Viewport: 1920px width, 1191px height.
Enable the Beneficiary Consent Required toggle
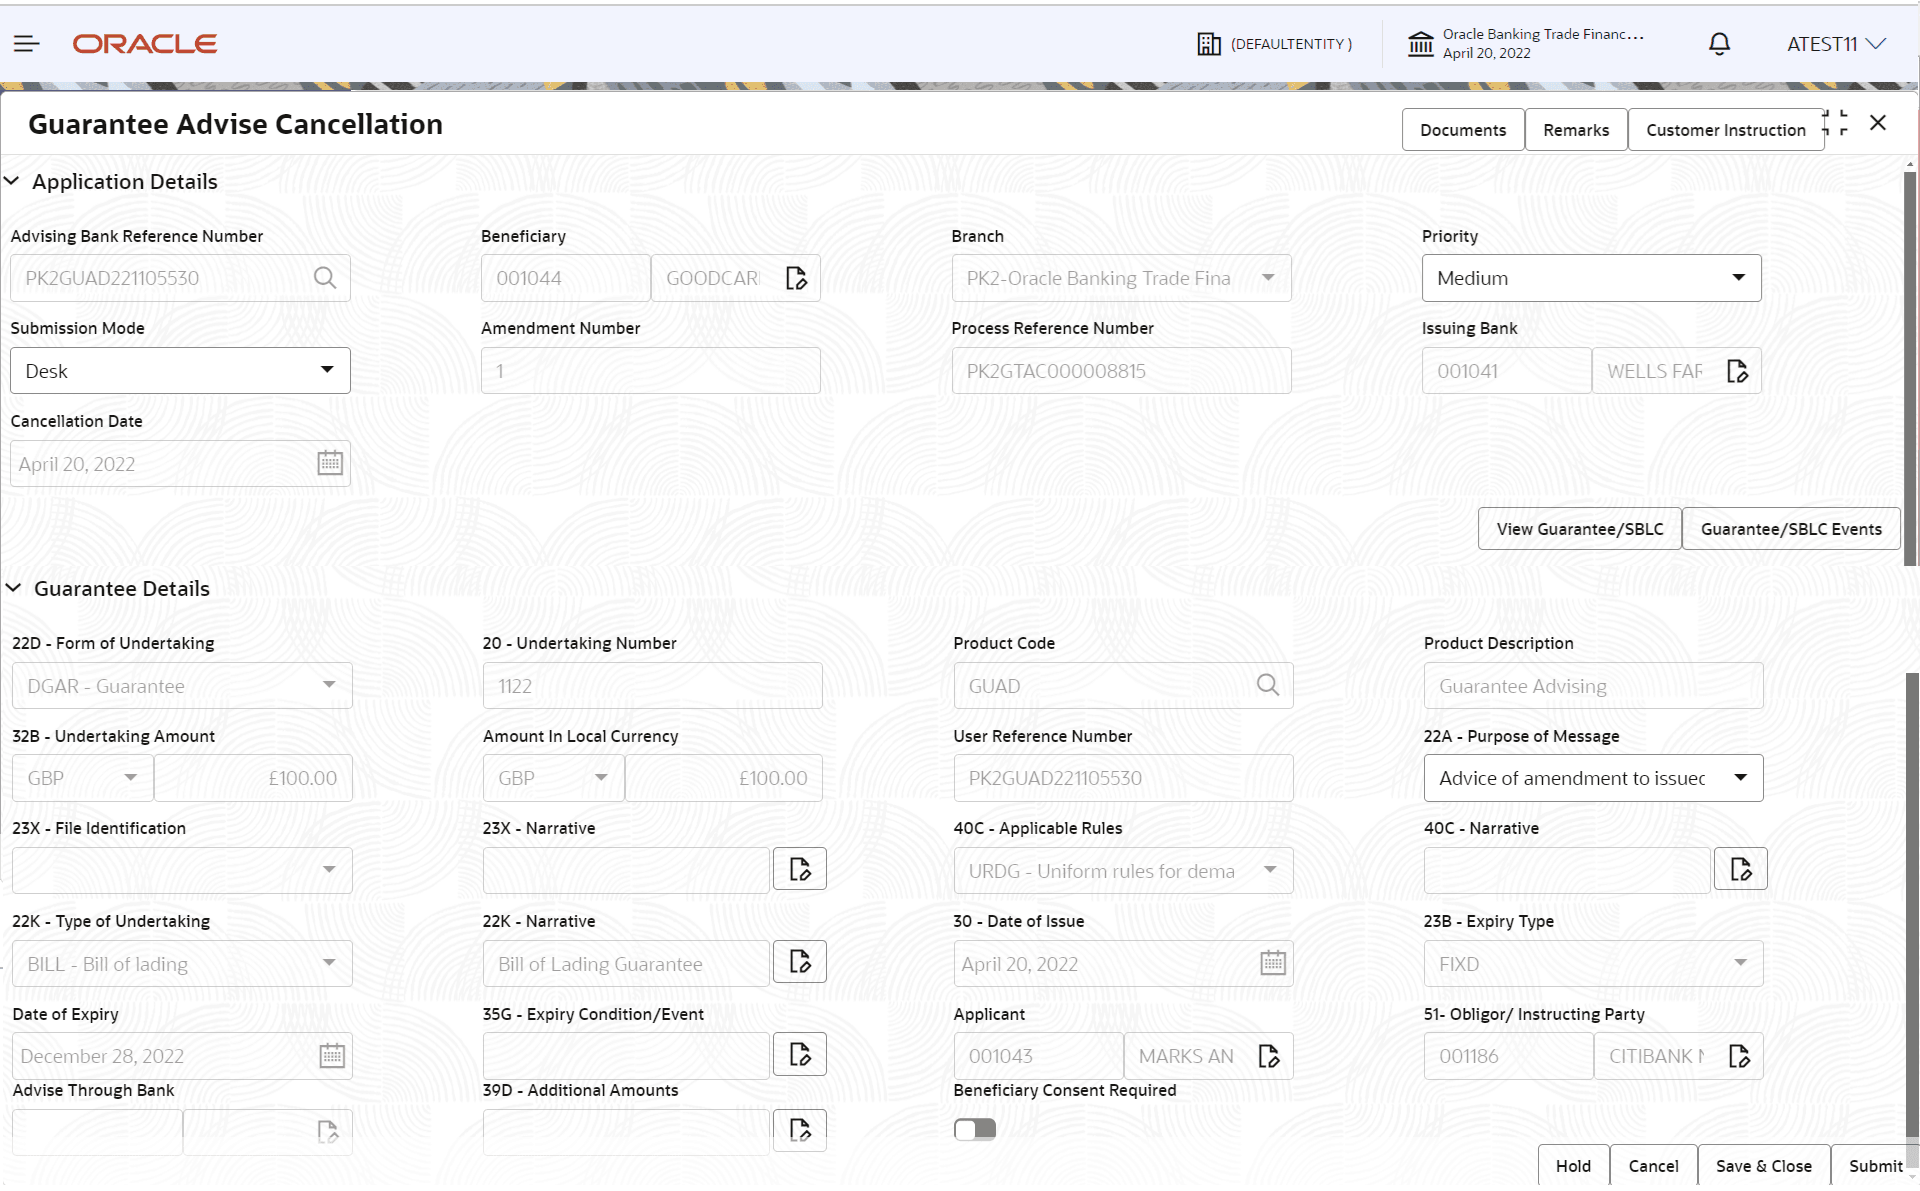click(x=974, y=1128)
